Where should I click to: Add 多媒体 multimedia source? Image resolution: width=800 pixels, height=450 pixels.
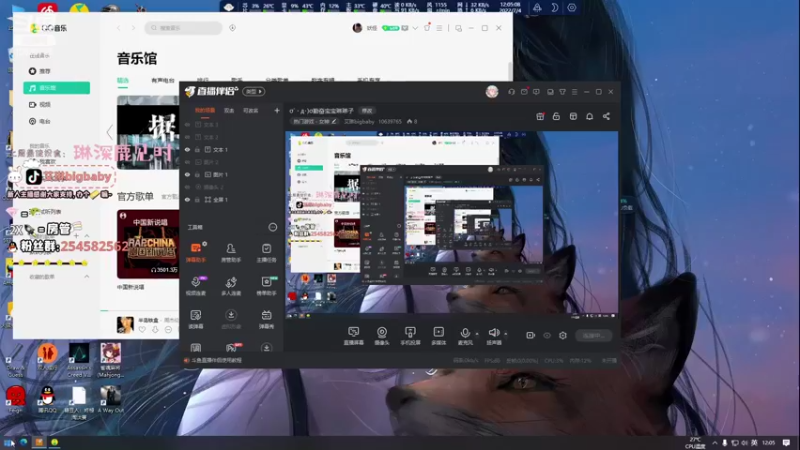tap(439, 336)
